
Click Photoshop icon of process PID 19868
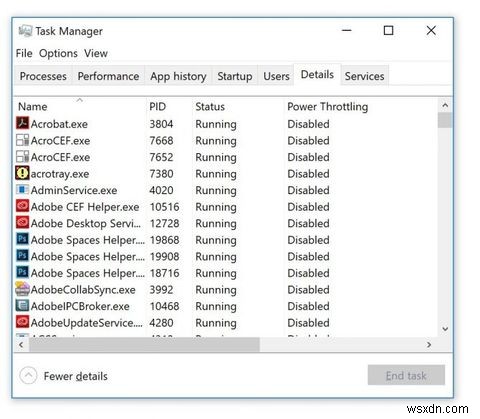tap(22, 239)
